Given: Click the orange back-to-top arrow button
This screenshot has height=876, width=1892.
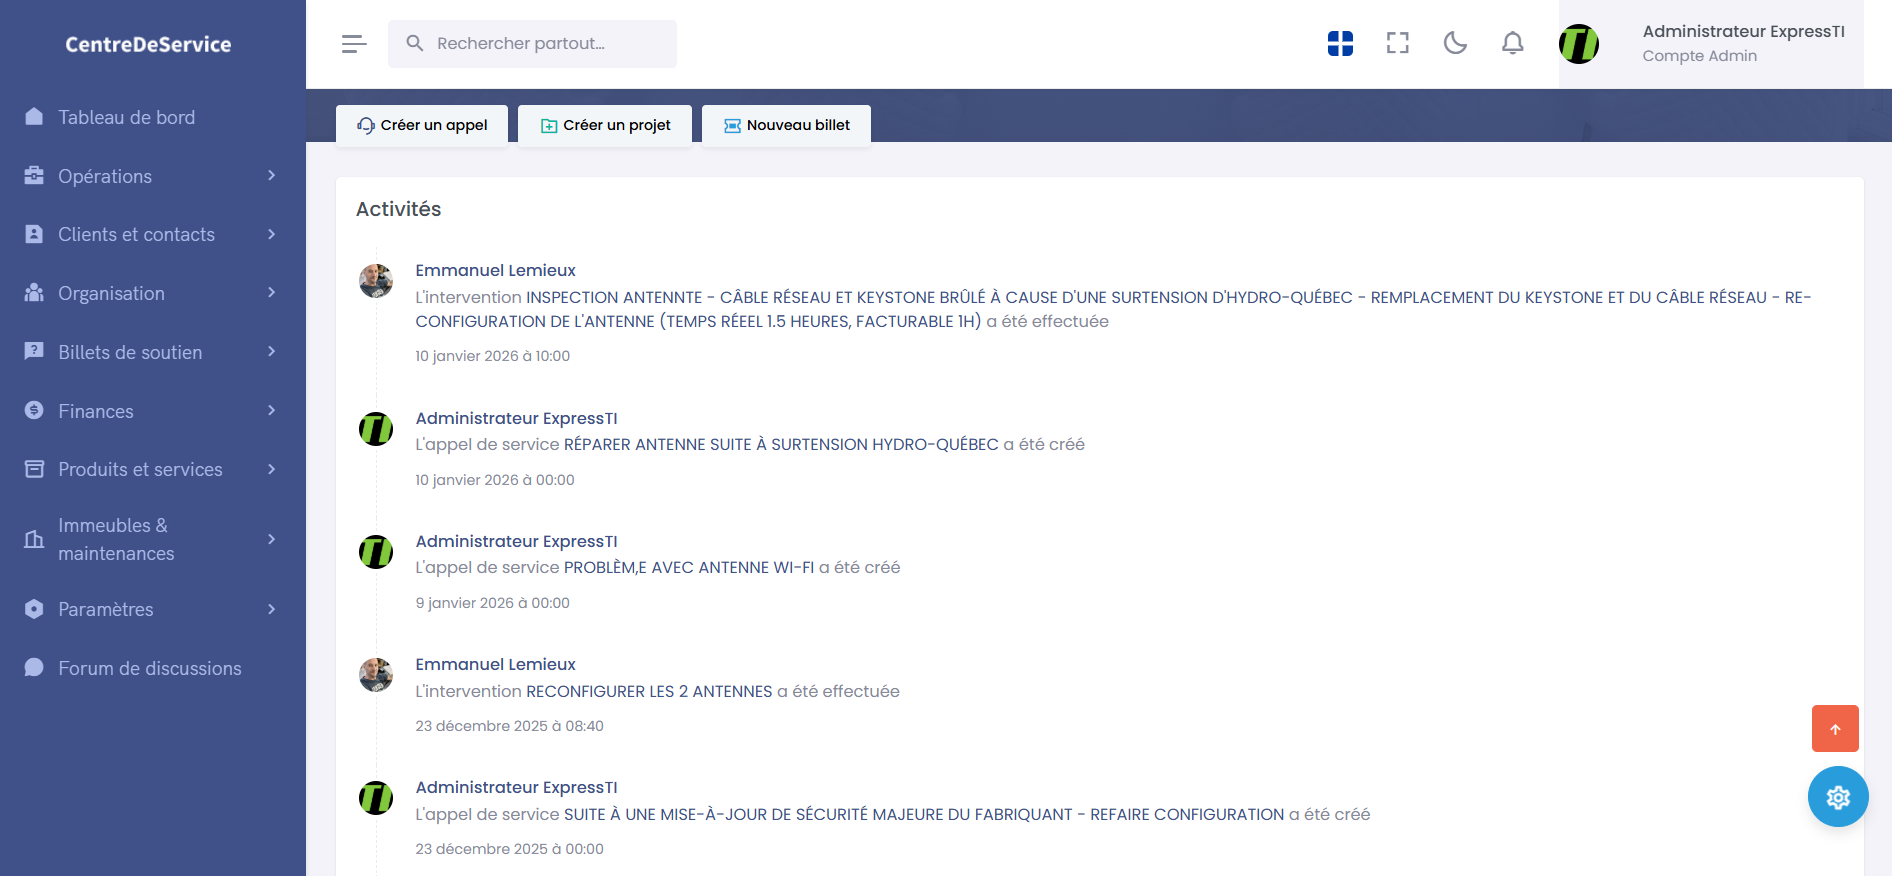Looking at the screenshot, I should pyautogui.click(x=1835, y=729).
